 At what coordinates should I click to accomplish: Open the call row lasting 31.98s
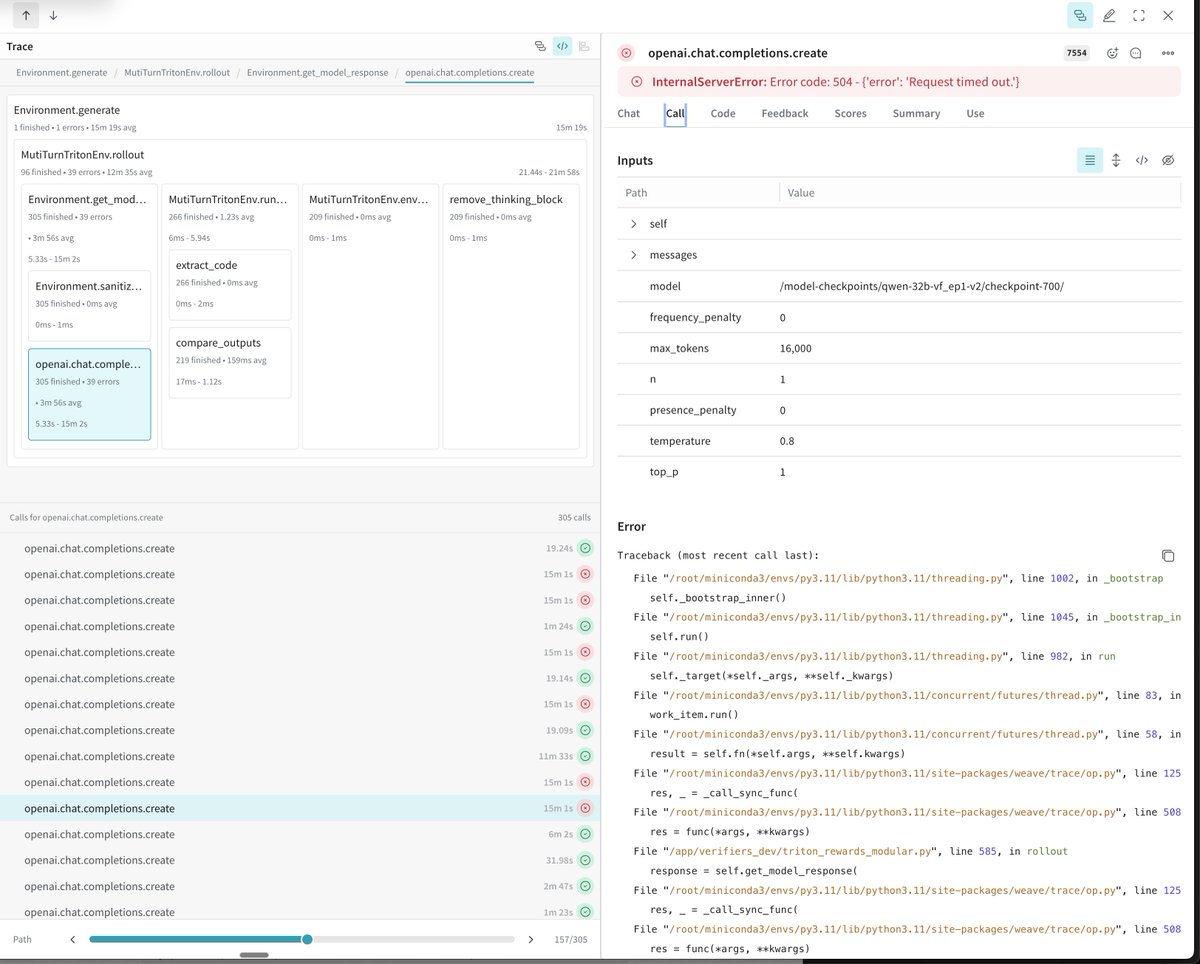pos(300,860)
